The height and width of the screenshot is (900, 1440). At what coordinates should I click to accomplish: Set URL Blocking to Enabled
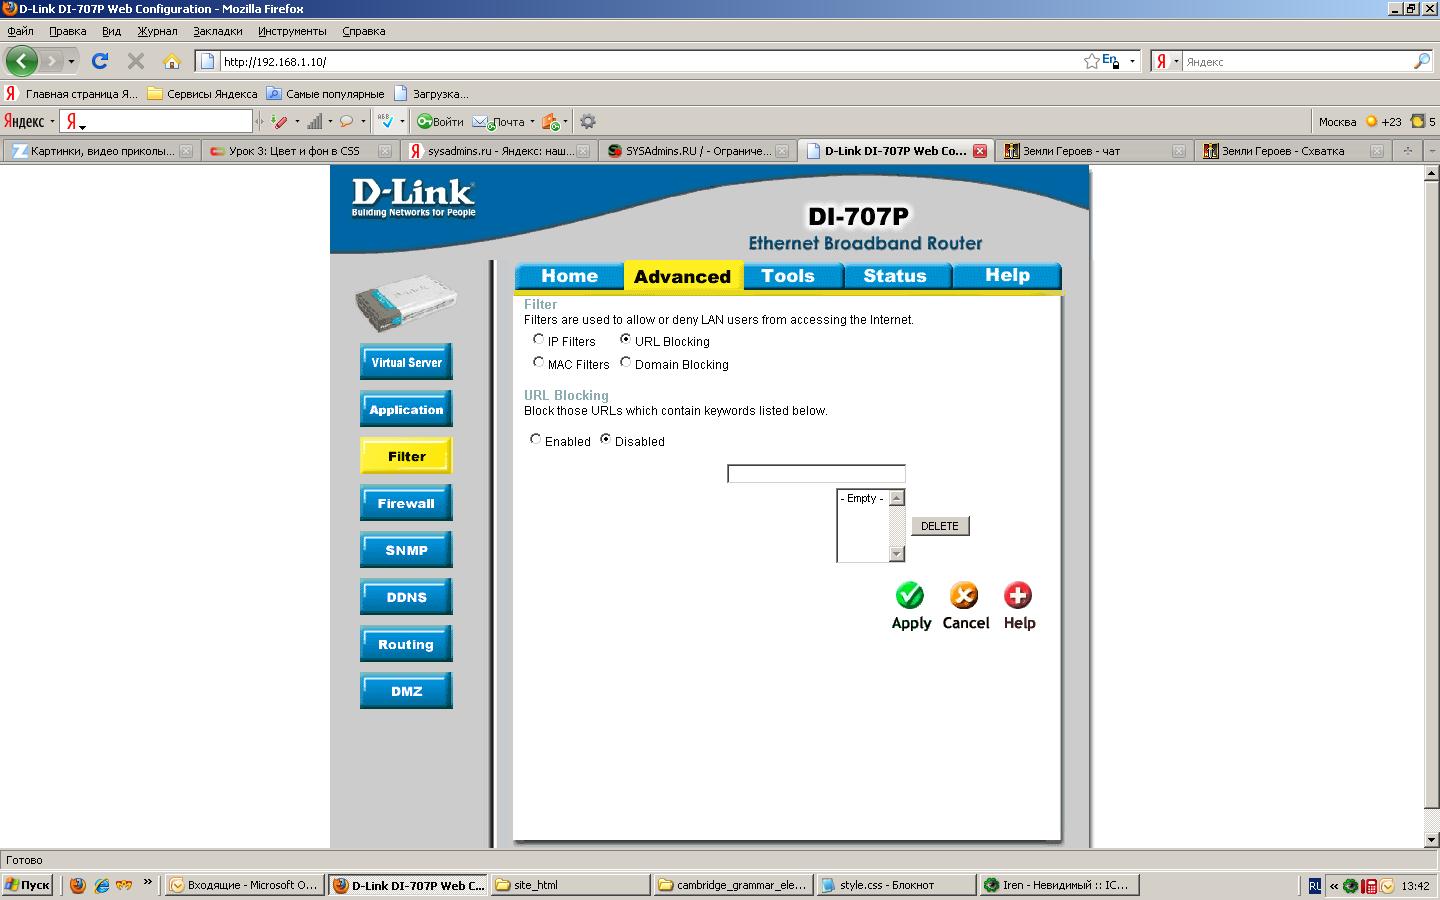(536, 439)
